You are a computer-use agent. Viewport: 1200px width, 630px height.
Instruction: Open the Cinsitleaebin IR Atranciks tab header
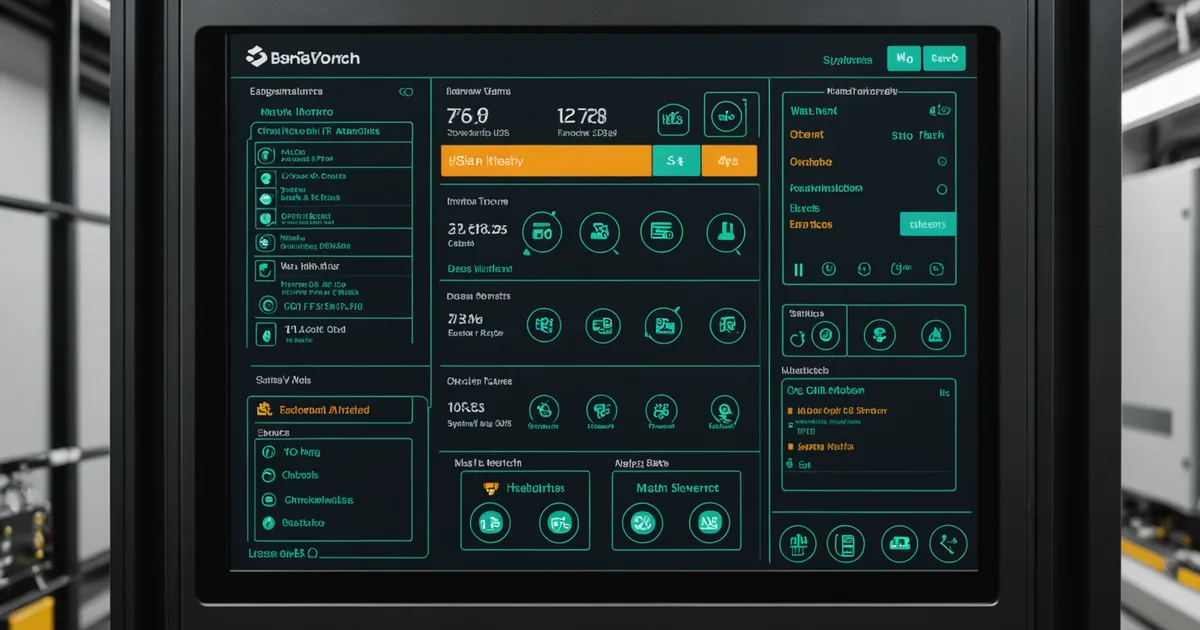(329, 130)
